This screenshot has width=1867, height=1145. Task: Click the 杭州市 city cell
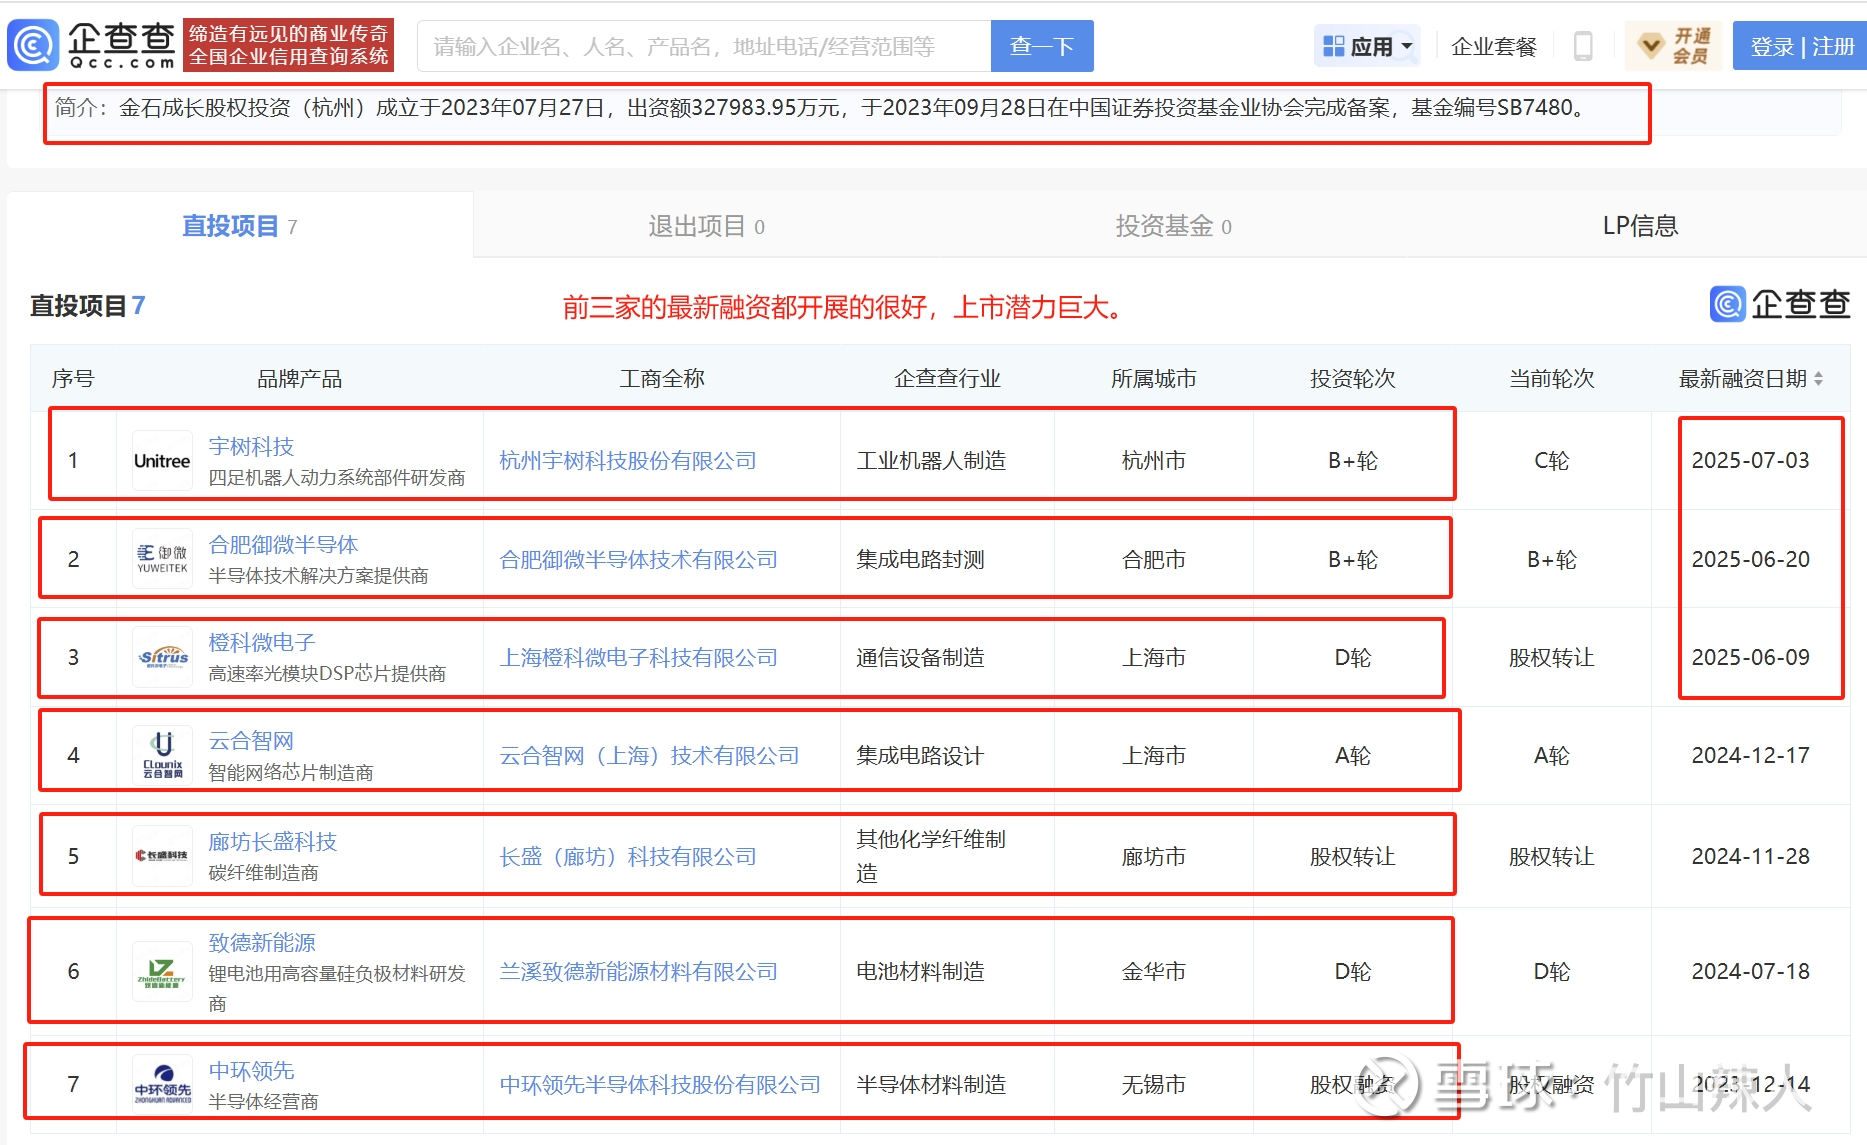coord(1153,461)
